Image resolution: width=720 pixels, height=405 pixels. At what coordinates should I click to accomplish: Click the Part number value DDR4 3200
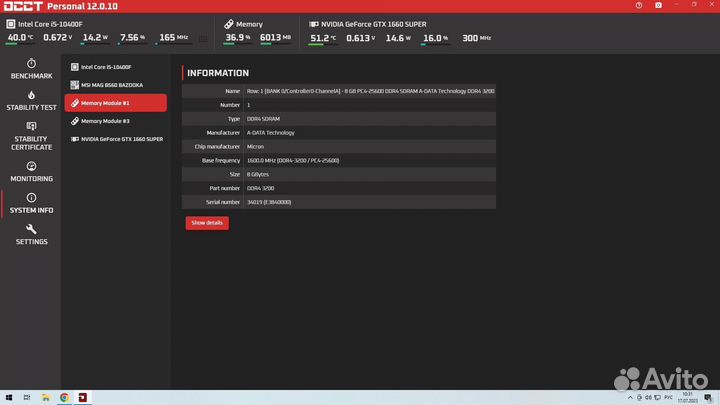(260, 188)
